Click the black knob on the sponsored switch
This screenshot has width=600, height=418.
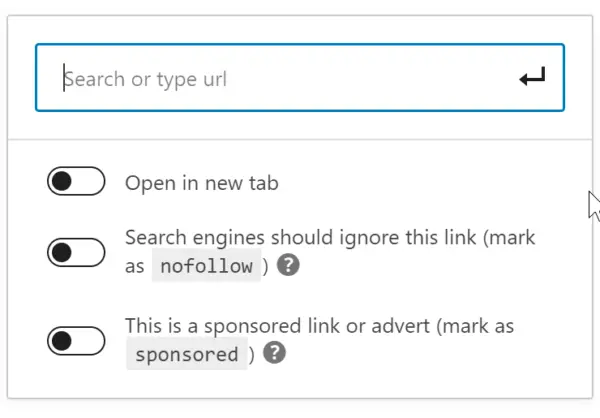coord(62,341)
